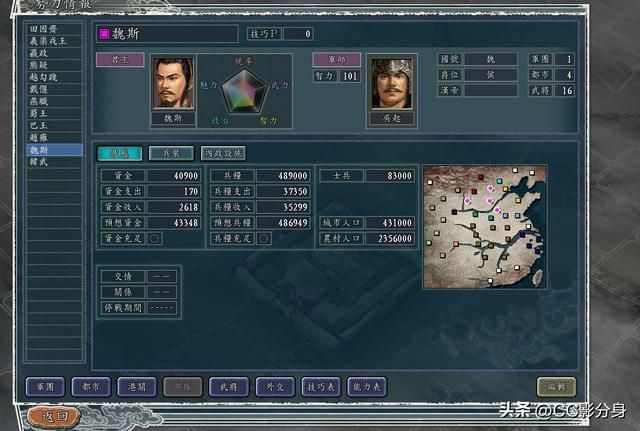Click the 農村人口 value 2356000
Viewport: 640px width, 431px height.
click(x=390, y=238)
